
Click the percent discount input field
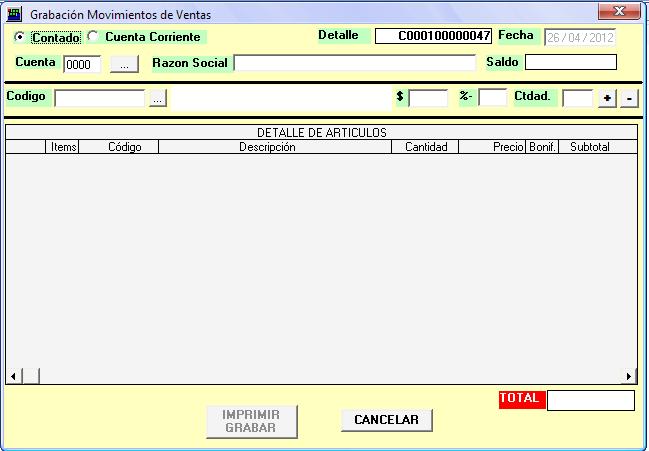[x=492, y=98]
